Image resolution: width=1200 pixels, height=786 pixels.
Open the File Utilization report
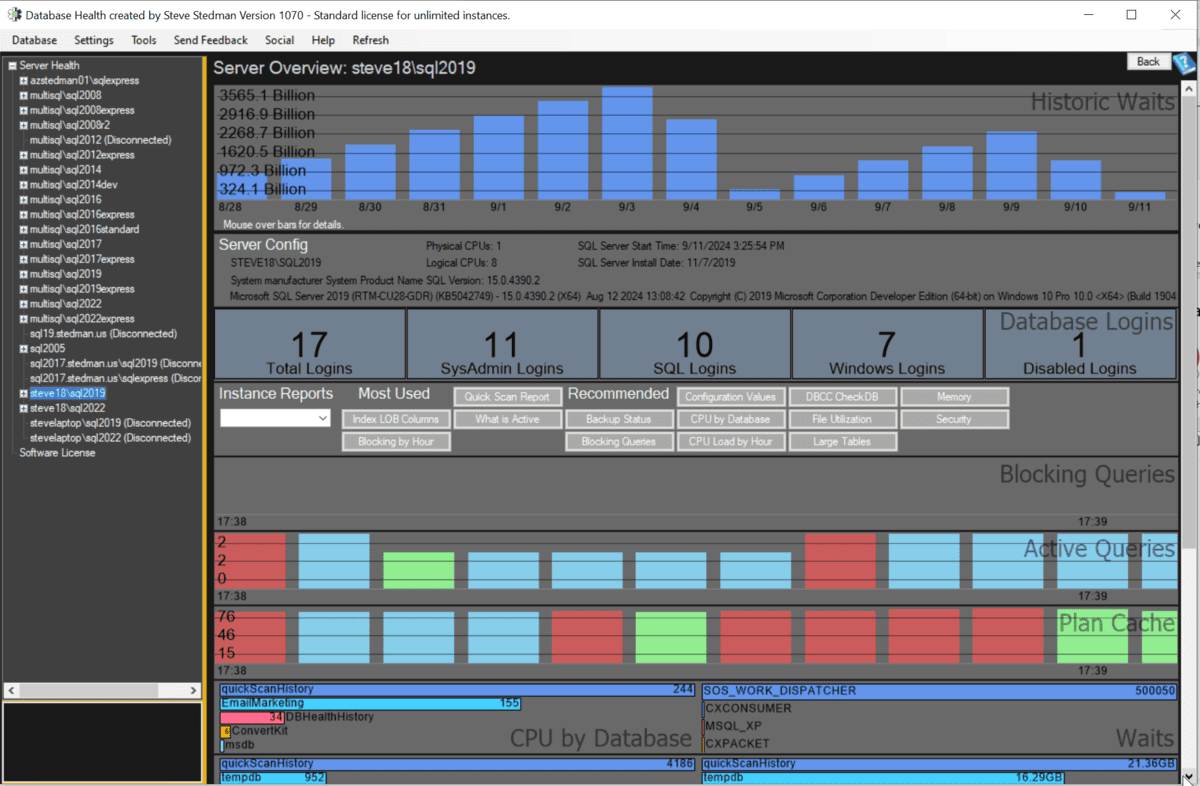coord(842,419)
